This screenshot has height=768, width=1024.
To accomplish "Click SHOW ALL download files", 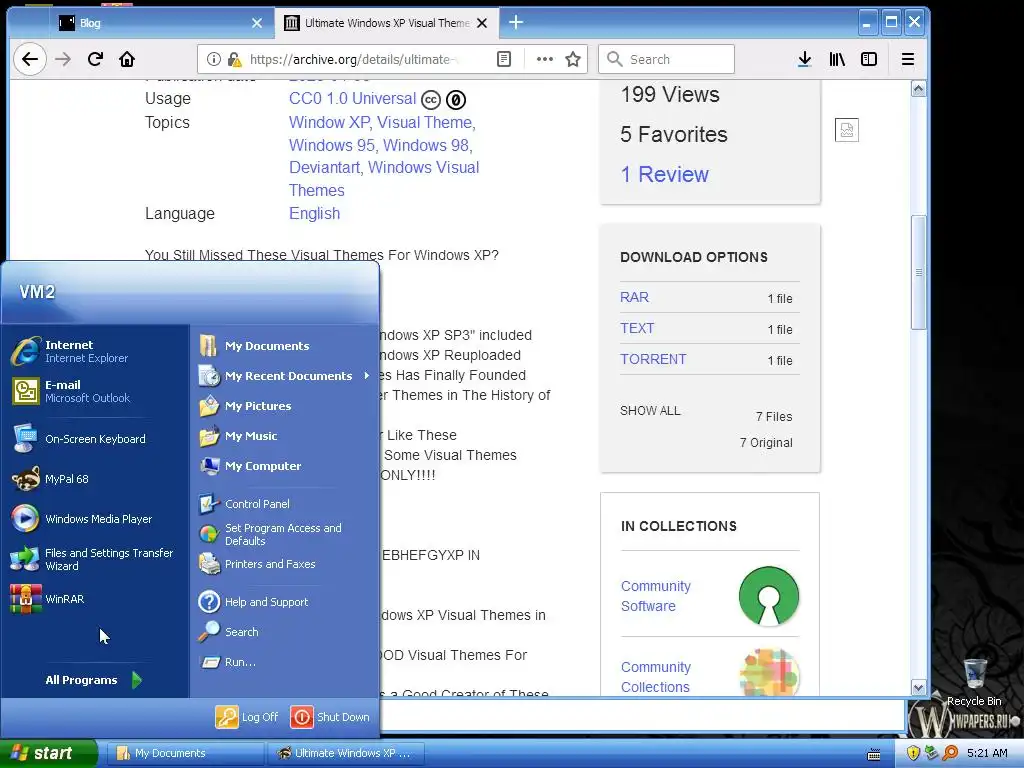I will pos(650,411).
